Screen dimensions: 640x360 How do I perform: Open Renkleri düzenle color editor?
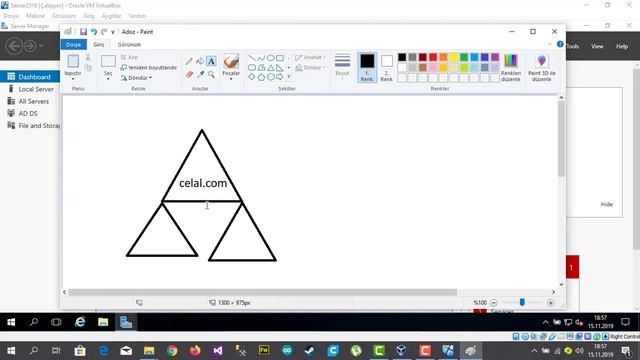click(511, 68)
